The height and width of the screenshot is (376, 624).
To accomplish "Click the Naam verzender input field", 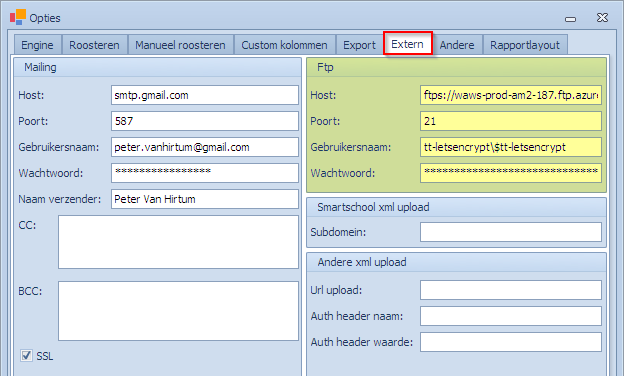I will point(205,199).
